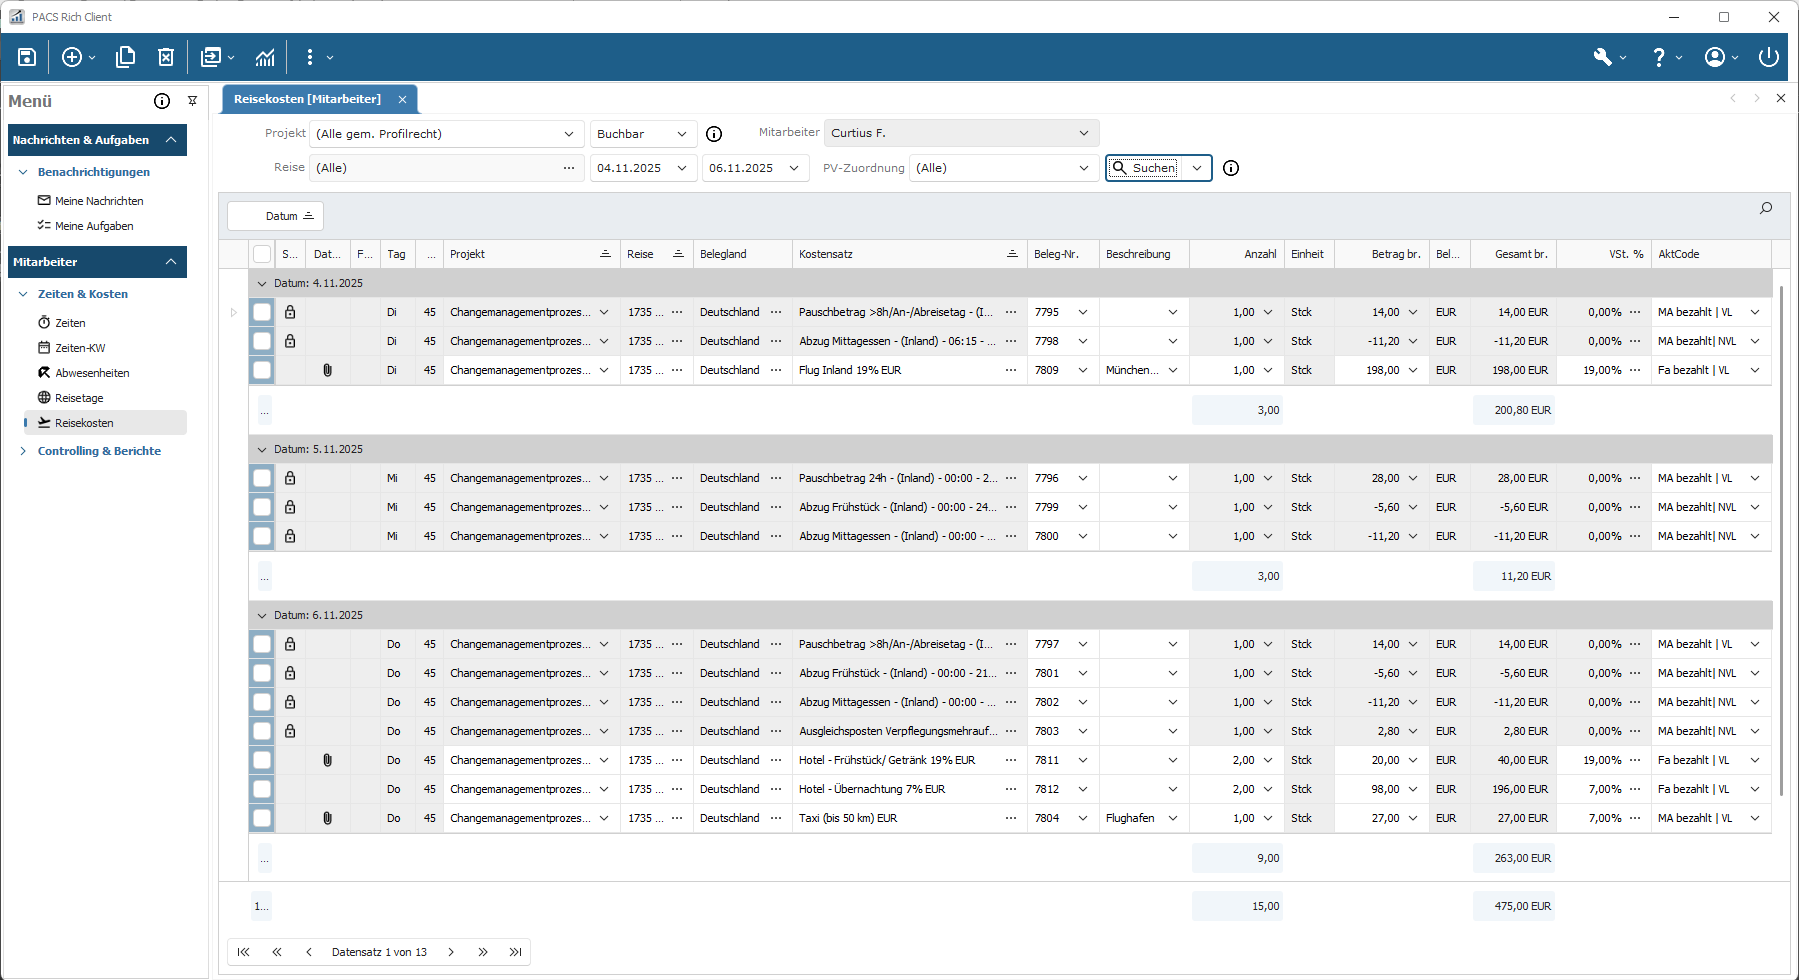Click the power logout icon

tap(1768, 57)
